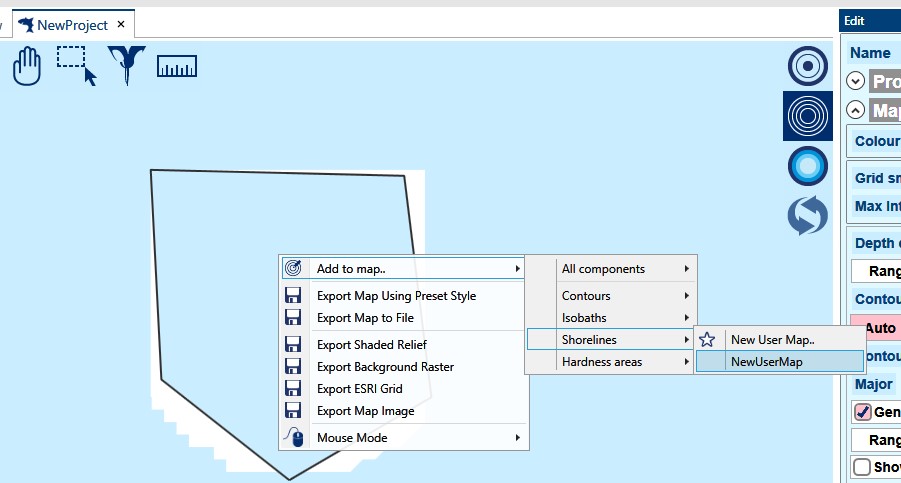Select the concentric rings contour icon

(808, 115)
